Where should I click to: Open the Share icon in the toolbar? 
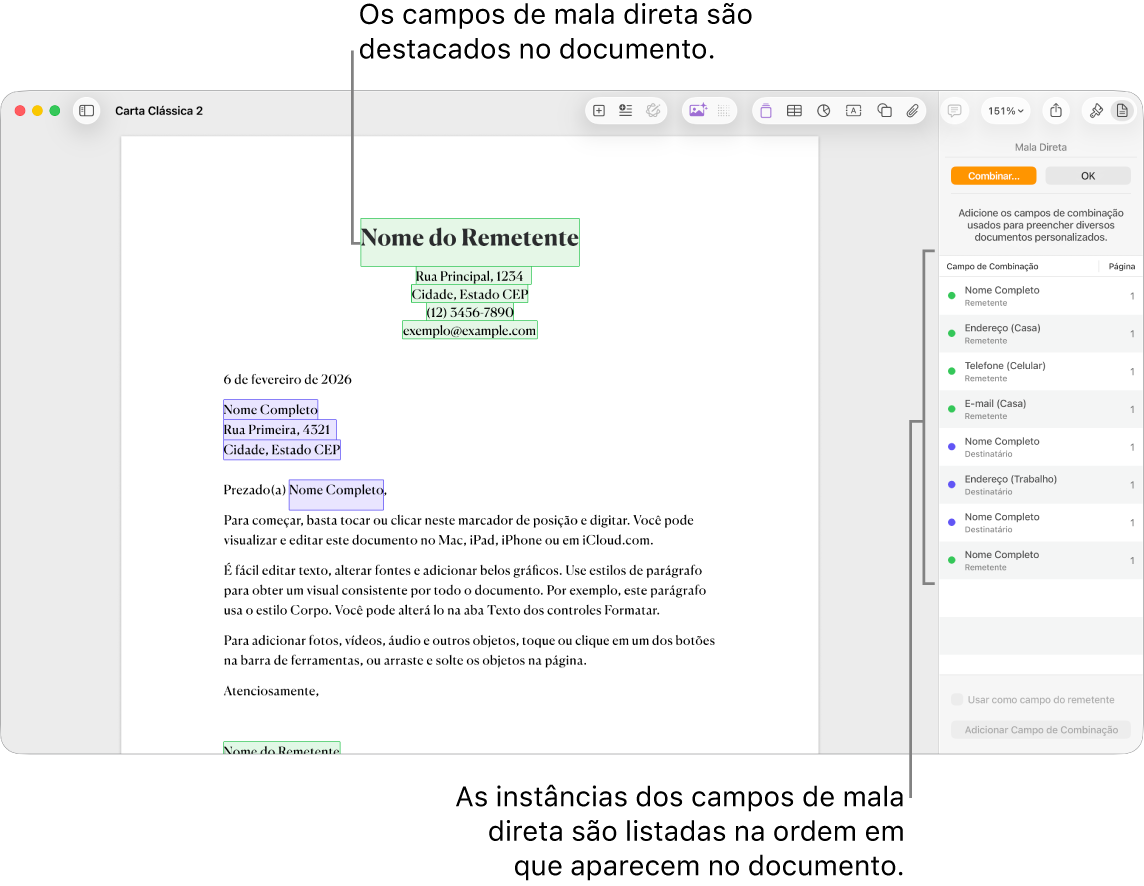coord(1056,111)
